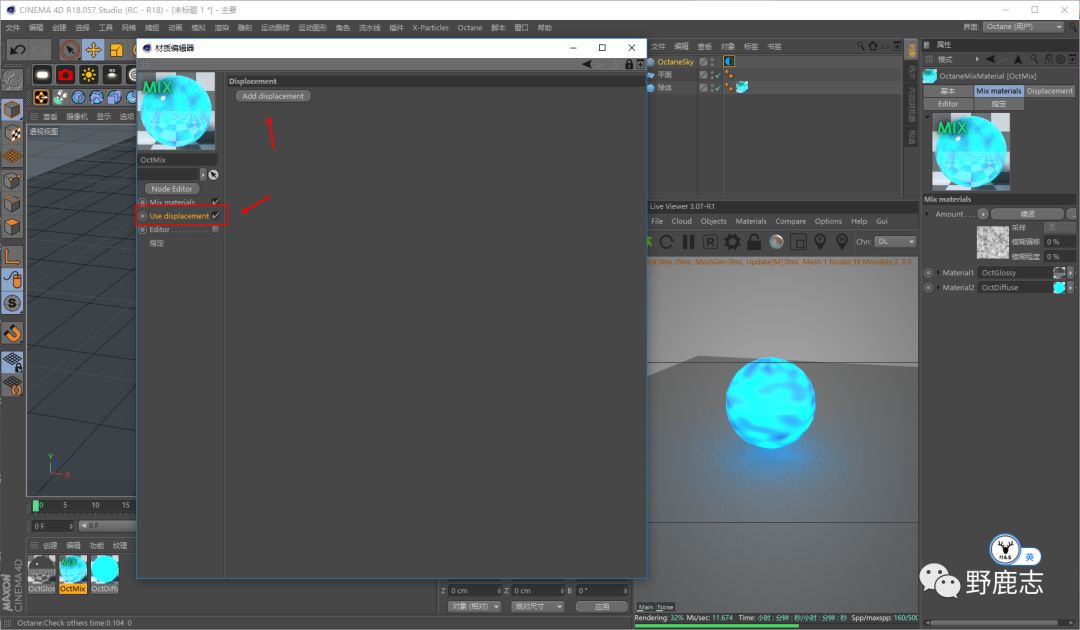Click the Octane sun light icon
Viewport: 1080px width, 630px height.
(89, 75)
